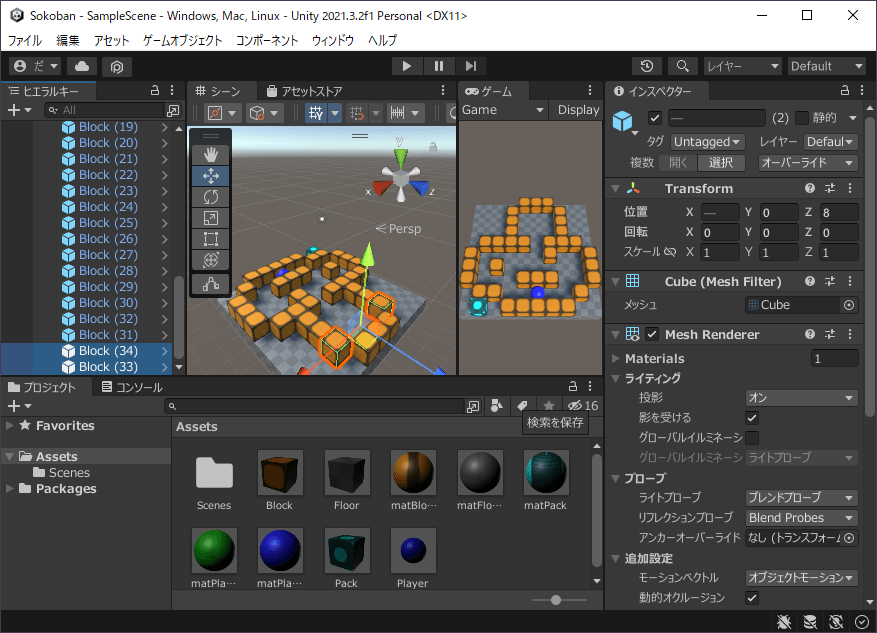Click the prefab 開く button
Screen dimensions: 877x633
point(677,163)
